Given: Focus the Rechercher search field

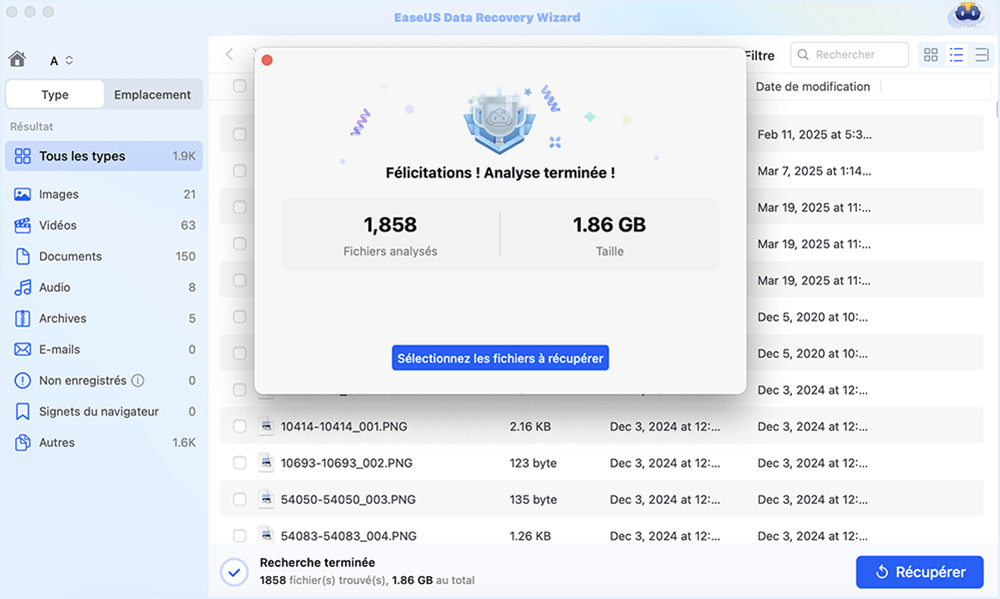Looking at the screenshot, I should (849, 55).
